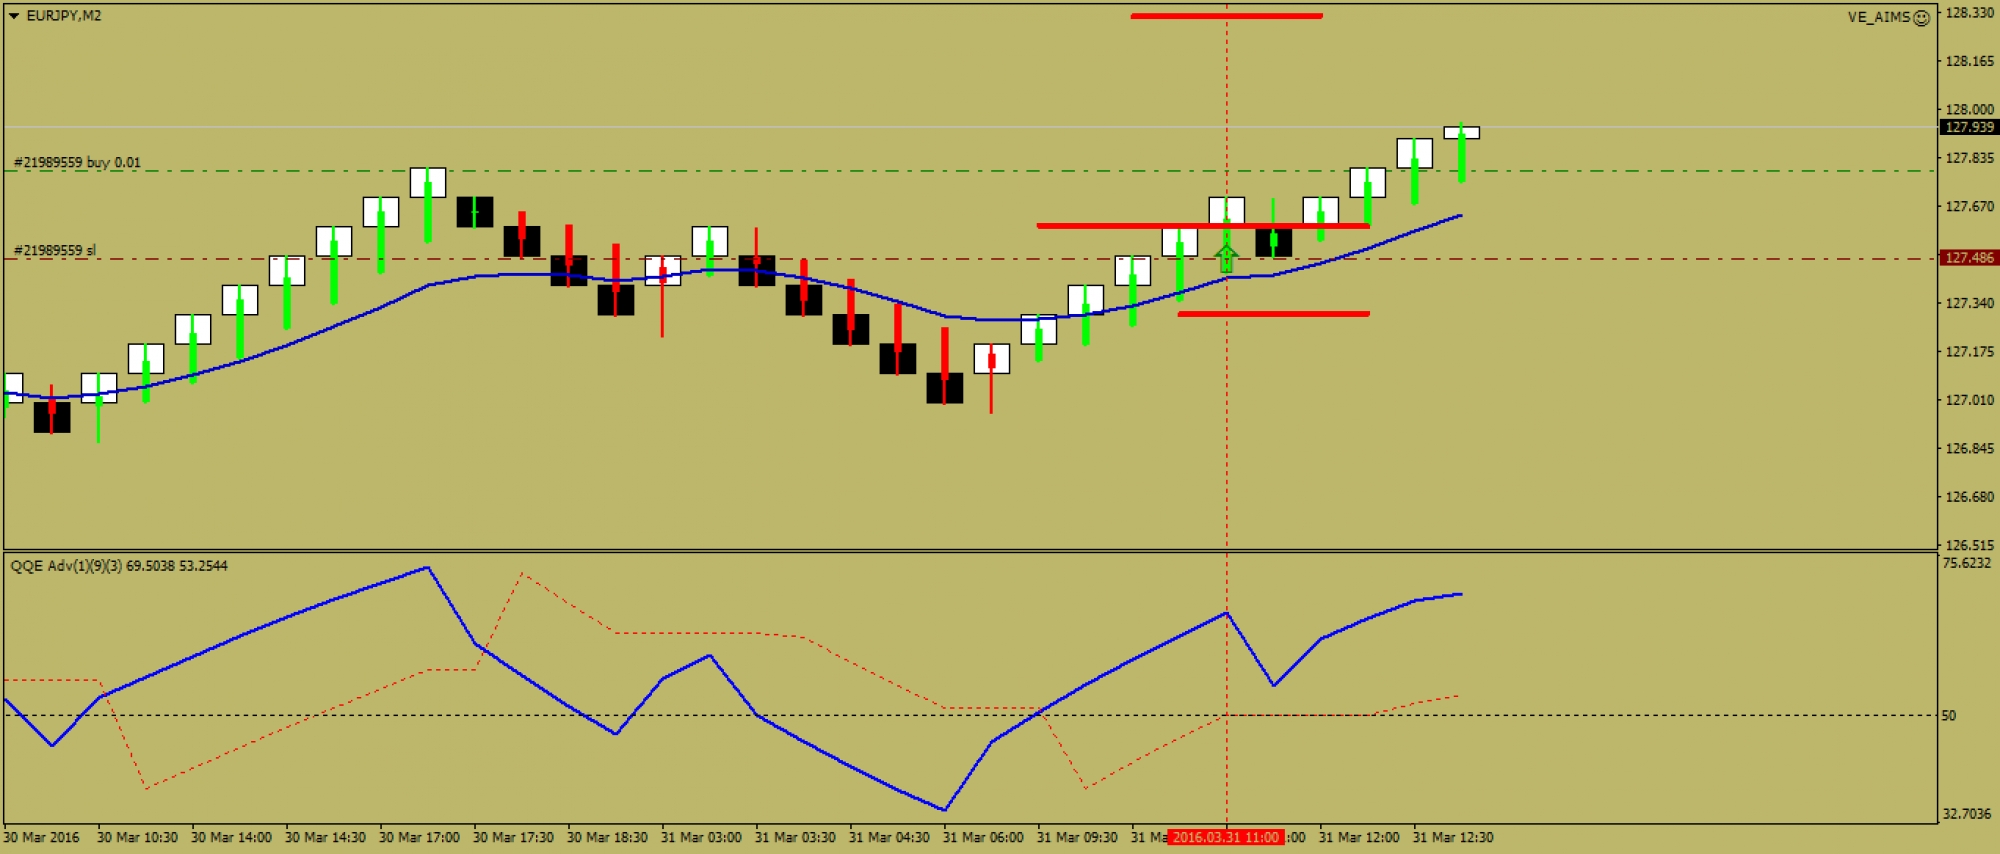Viewport: 2000px width, 854px height.
Task: Click the 32.7036 indicator scale label
Action: (1965, 814)
